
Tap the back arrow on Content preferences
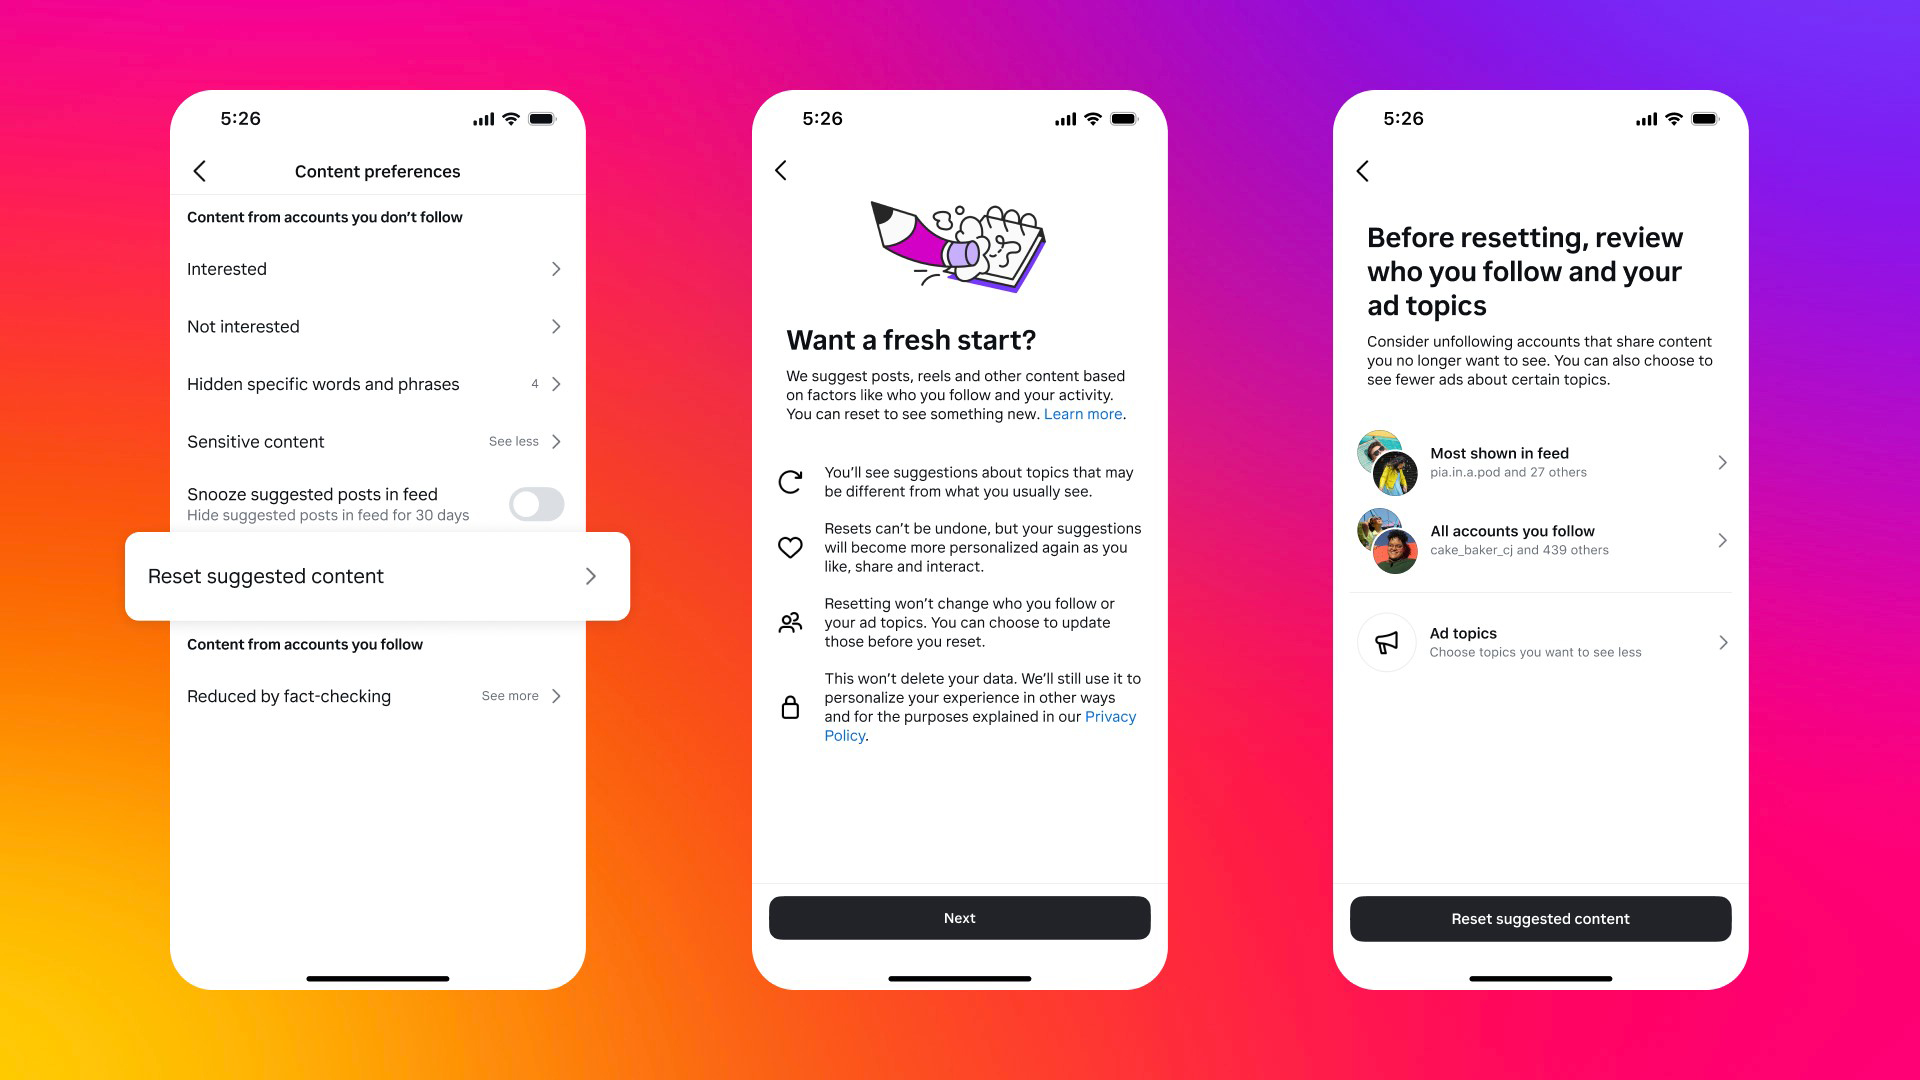pos(198,170)
